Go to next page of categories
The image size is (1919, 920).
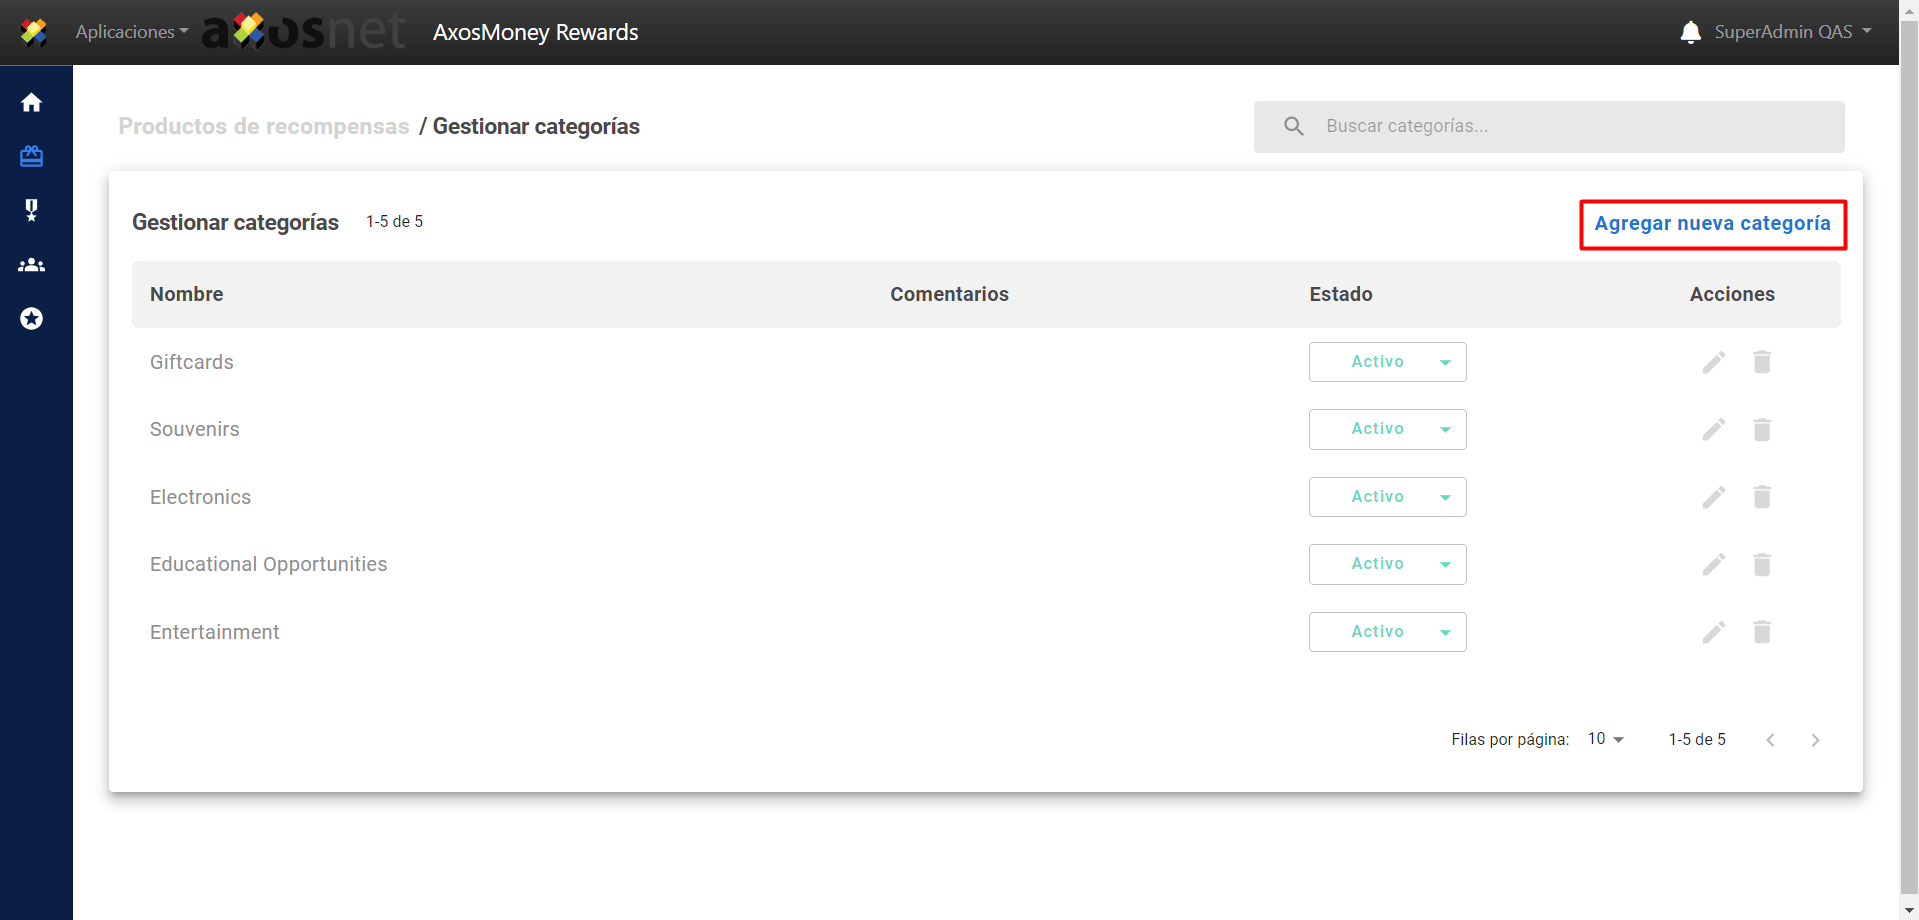tap(1815, 740)
